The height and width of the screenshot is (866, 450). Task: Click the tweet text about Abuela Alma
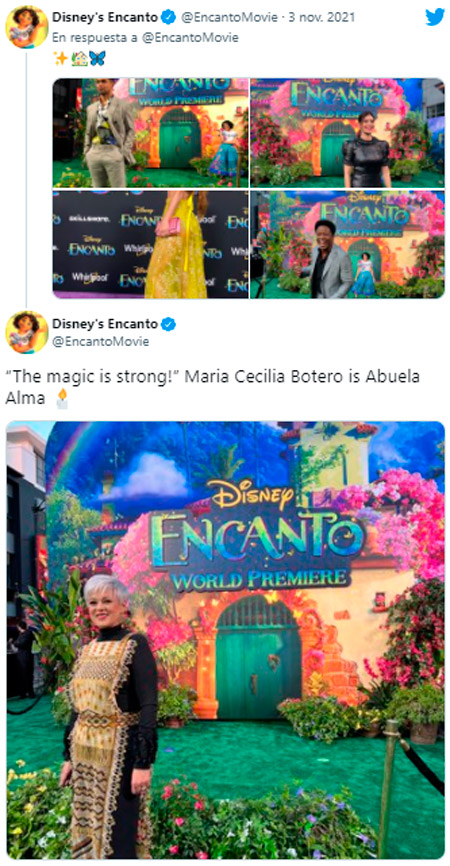click(213, 387)
